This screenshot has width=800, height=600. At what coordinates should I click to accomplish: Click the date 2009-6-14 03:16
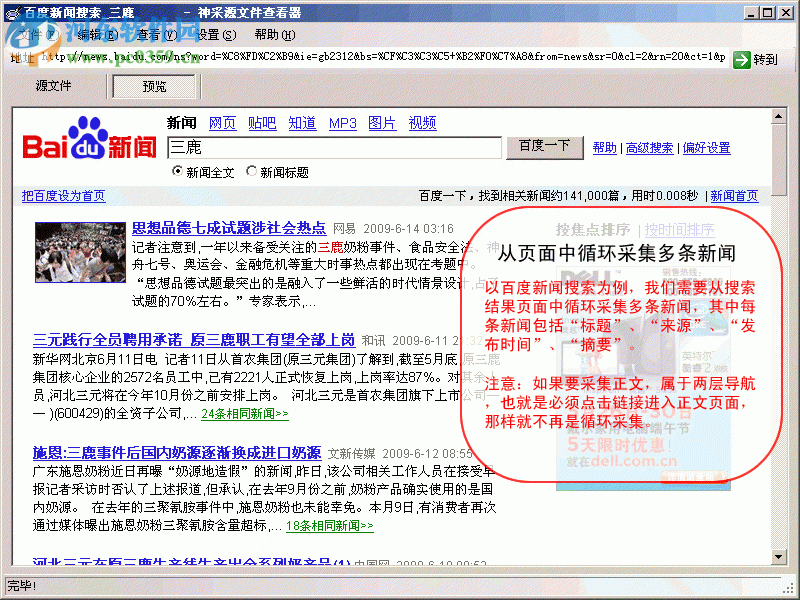(409, 229)
